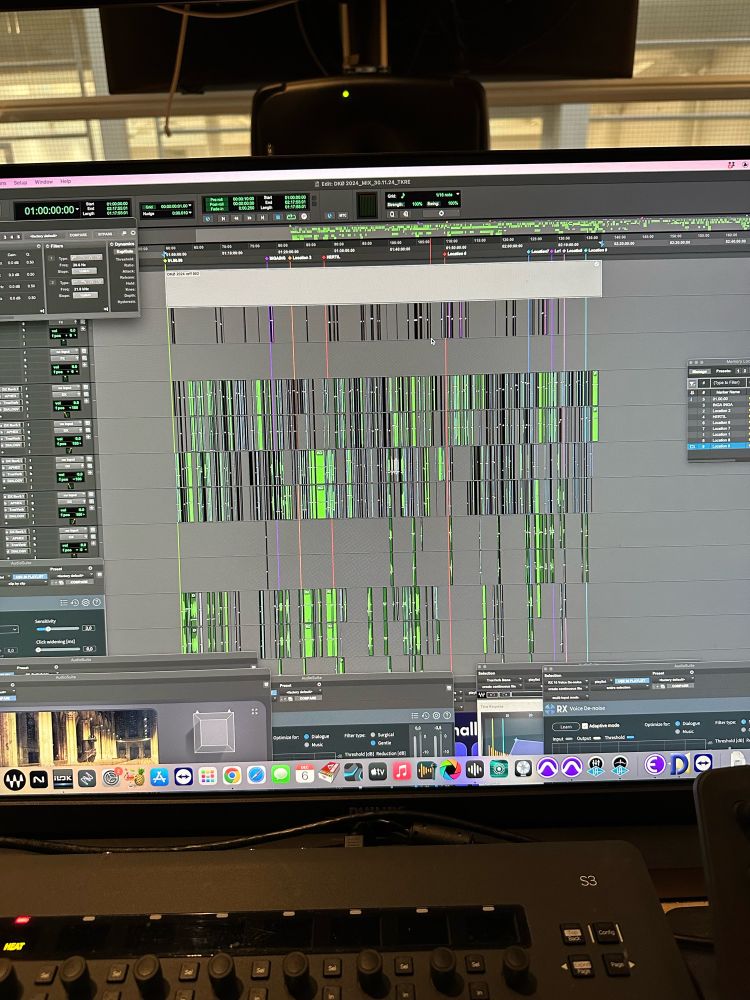Screen dimensions: 750x1000
Task: Click the Fast Forward transport button
Action: (x=249, y=218)
